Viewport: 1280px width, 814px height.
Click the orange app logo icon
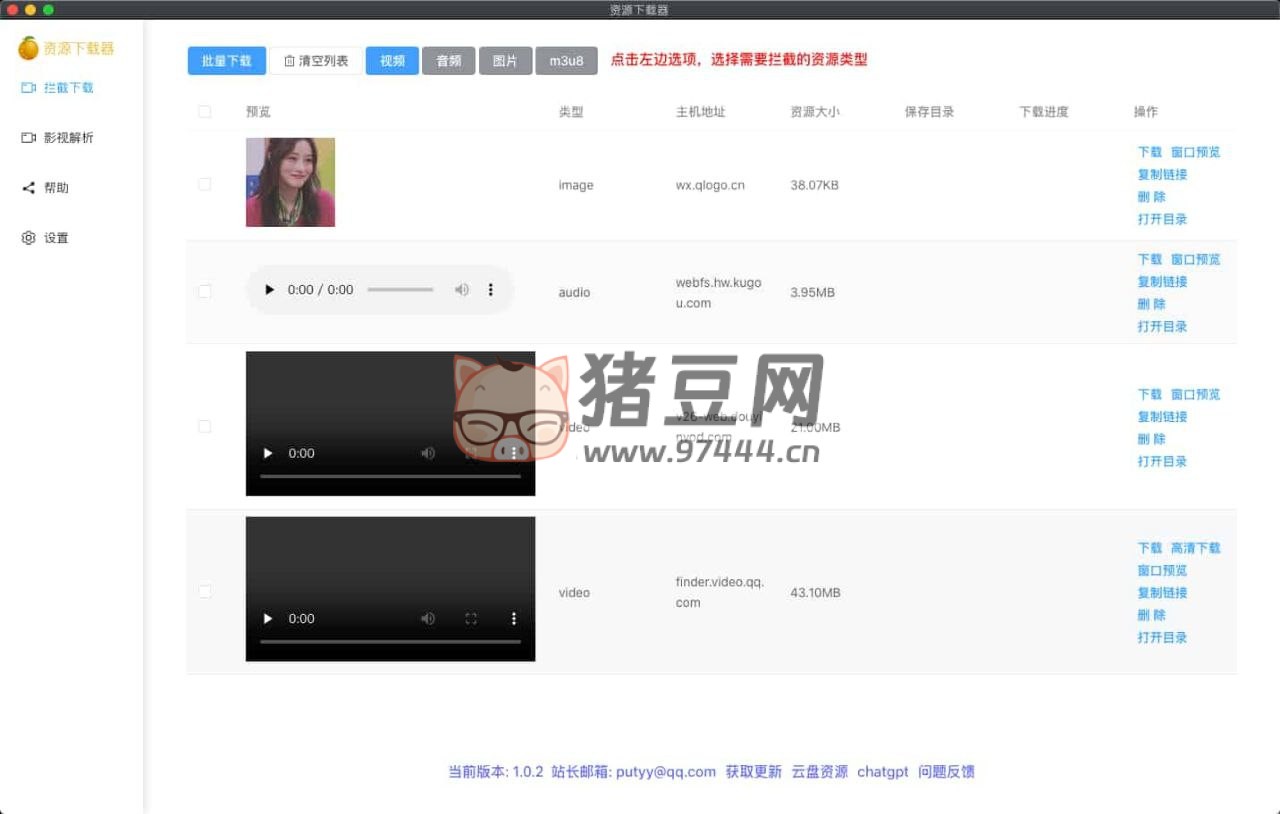[28, 48]
